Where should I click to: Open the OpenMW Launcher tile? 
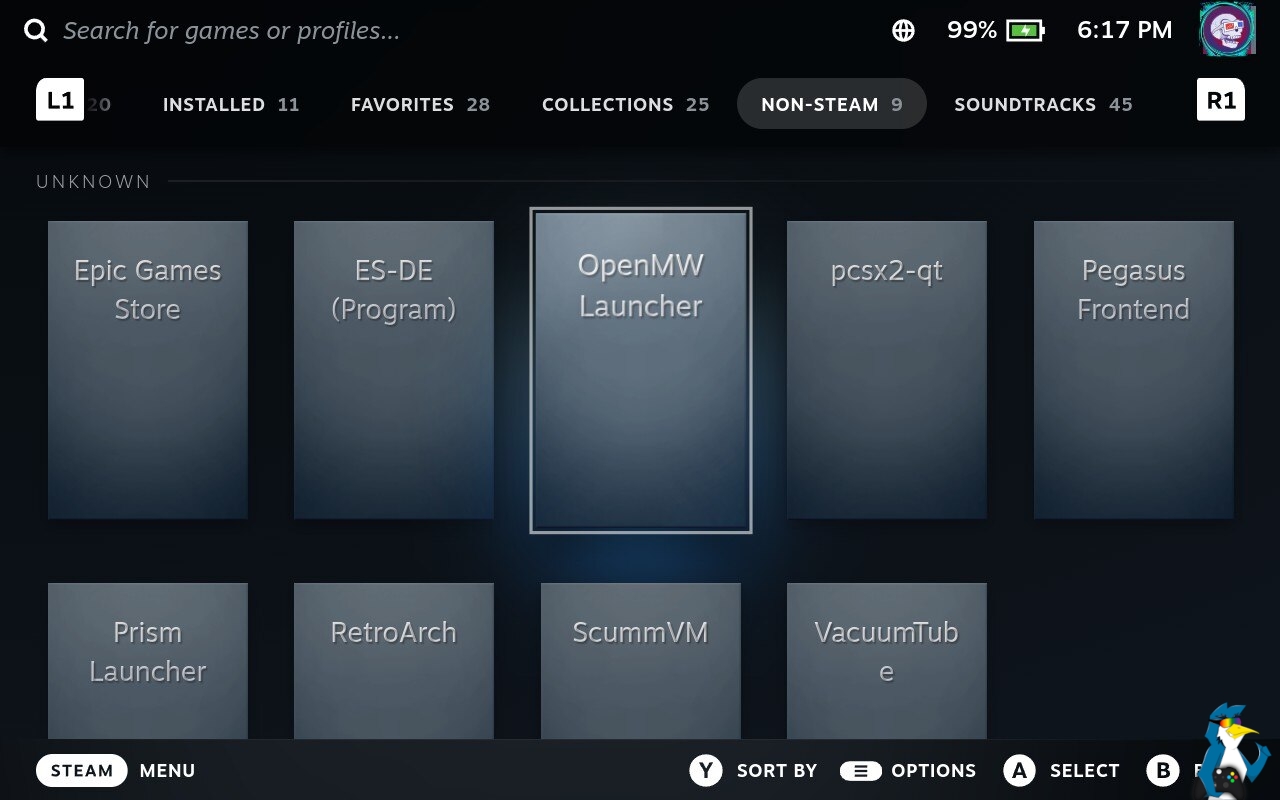pos(641,370)
